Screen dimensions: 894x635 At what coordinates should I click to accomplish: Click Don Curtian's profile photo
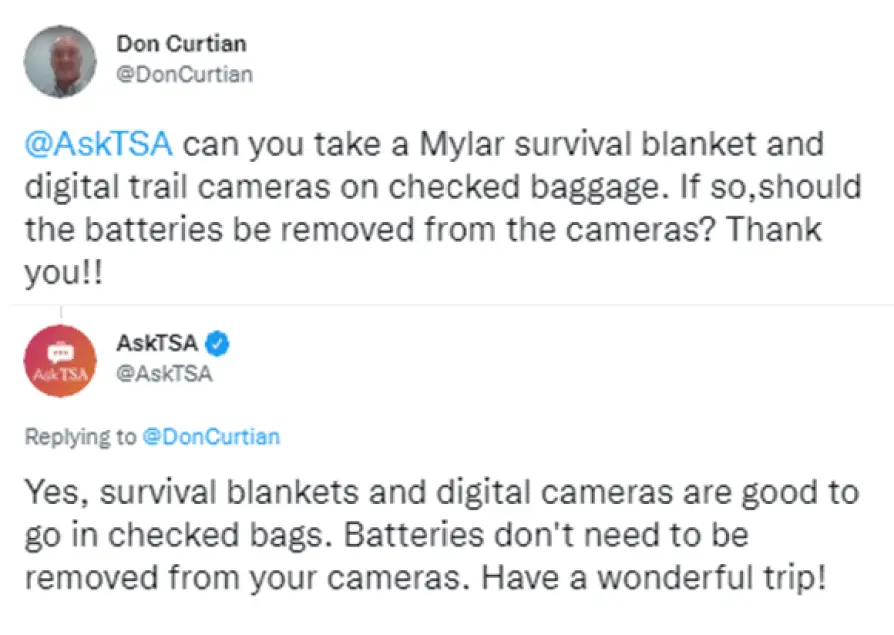click(60, 61)
